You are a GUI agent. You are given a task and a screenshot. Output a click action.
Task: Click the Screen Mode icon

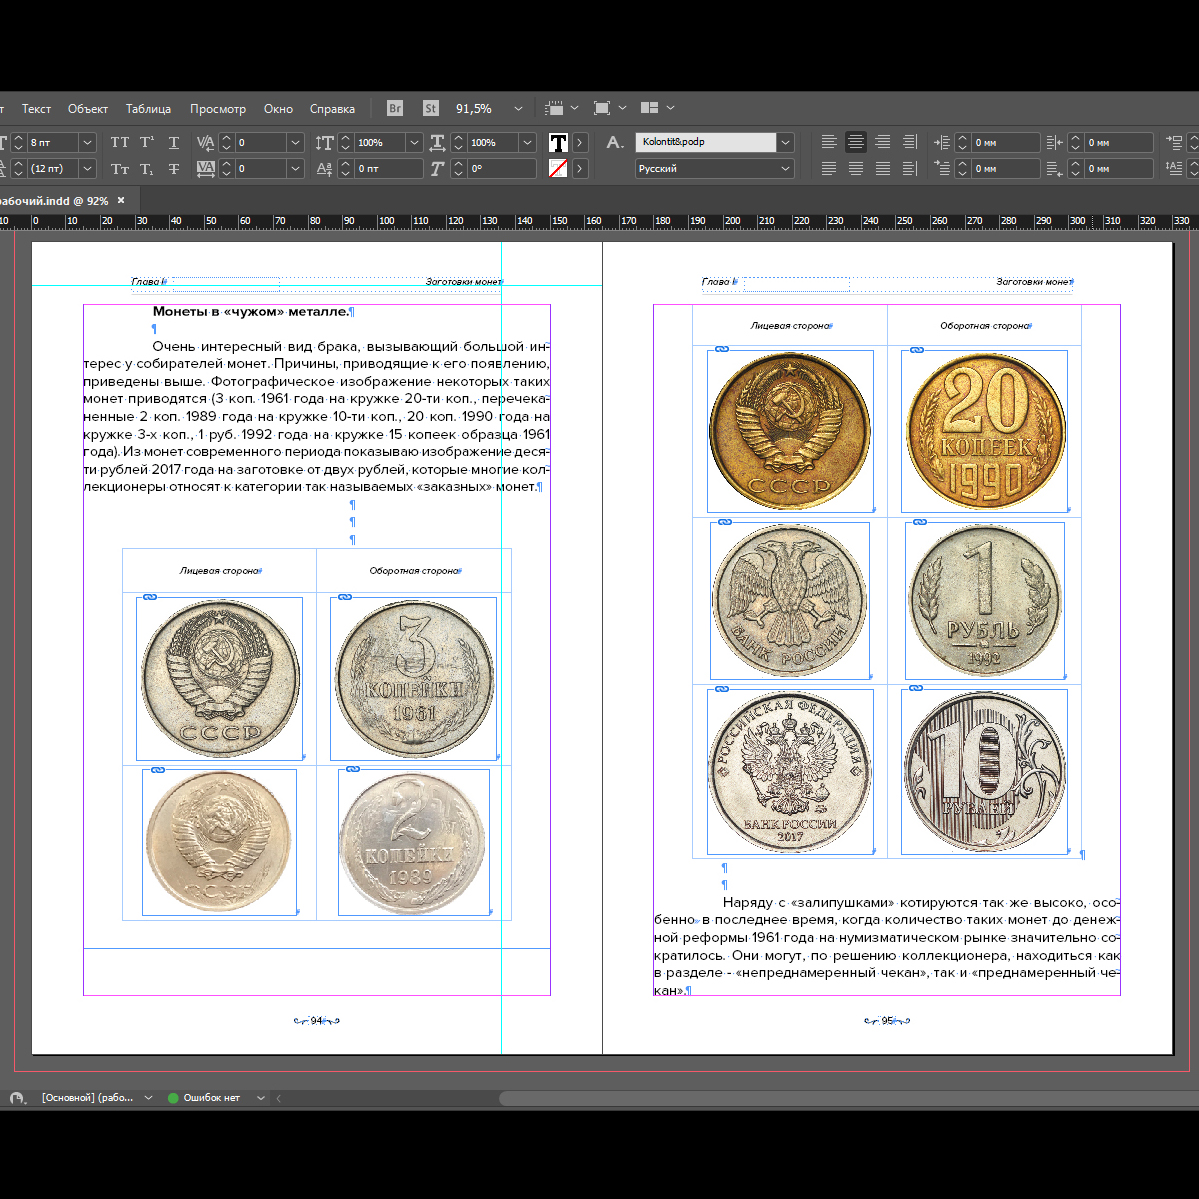(602, 109)
